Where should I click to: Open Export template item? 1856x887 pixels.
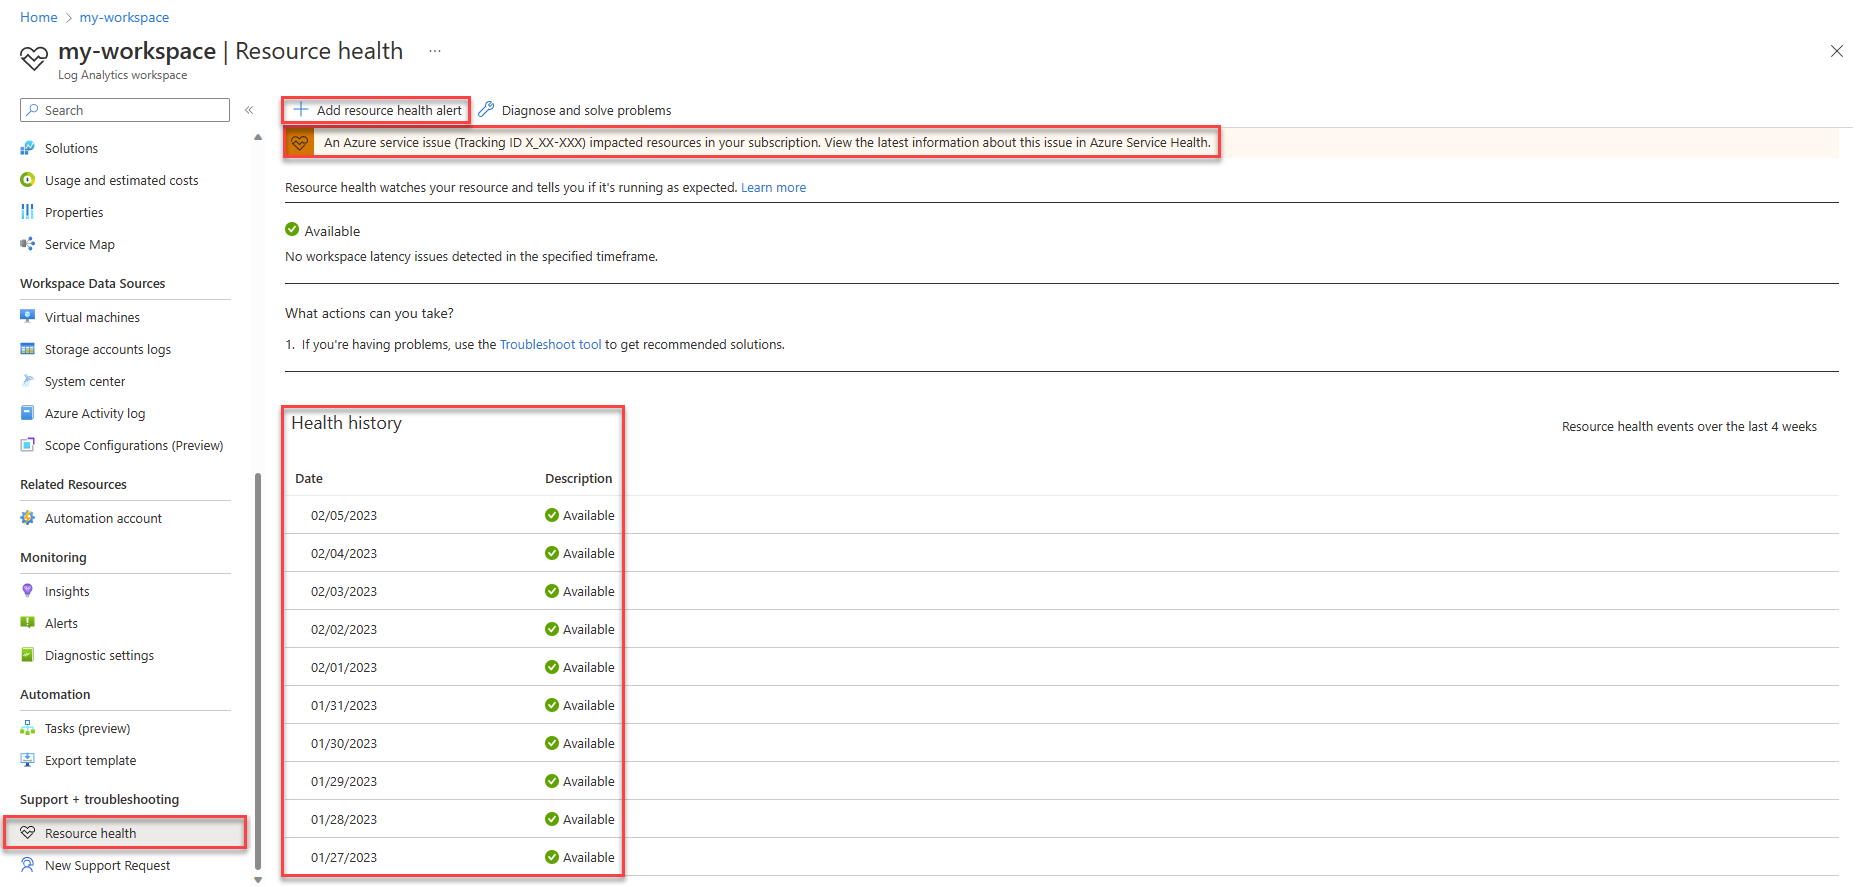coord(90,760)
